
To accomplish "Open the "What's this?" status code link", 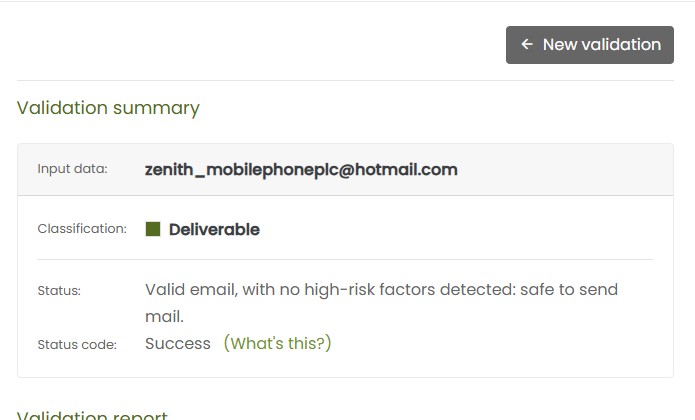I will pyautogui.click(x=277, y=343).
